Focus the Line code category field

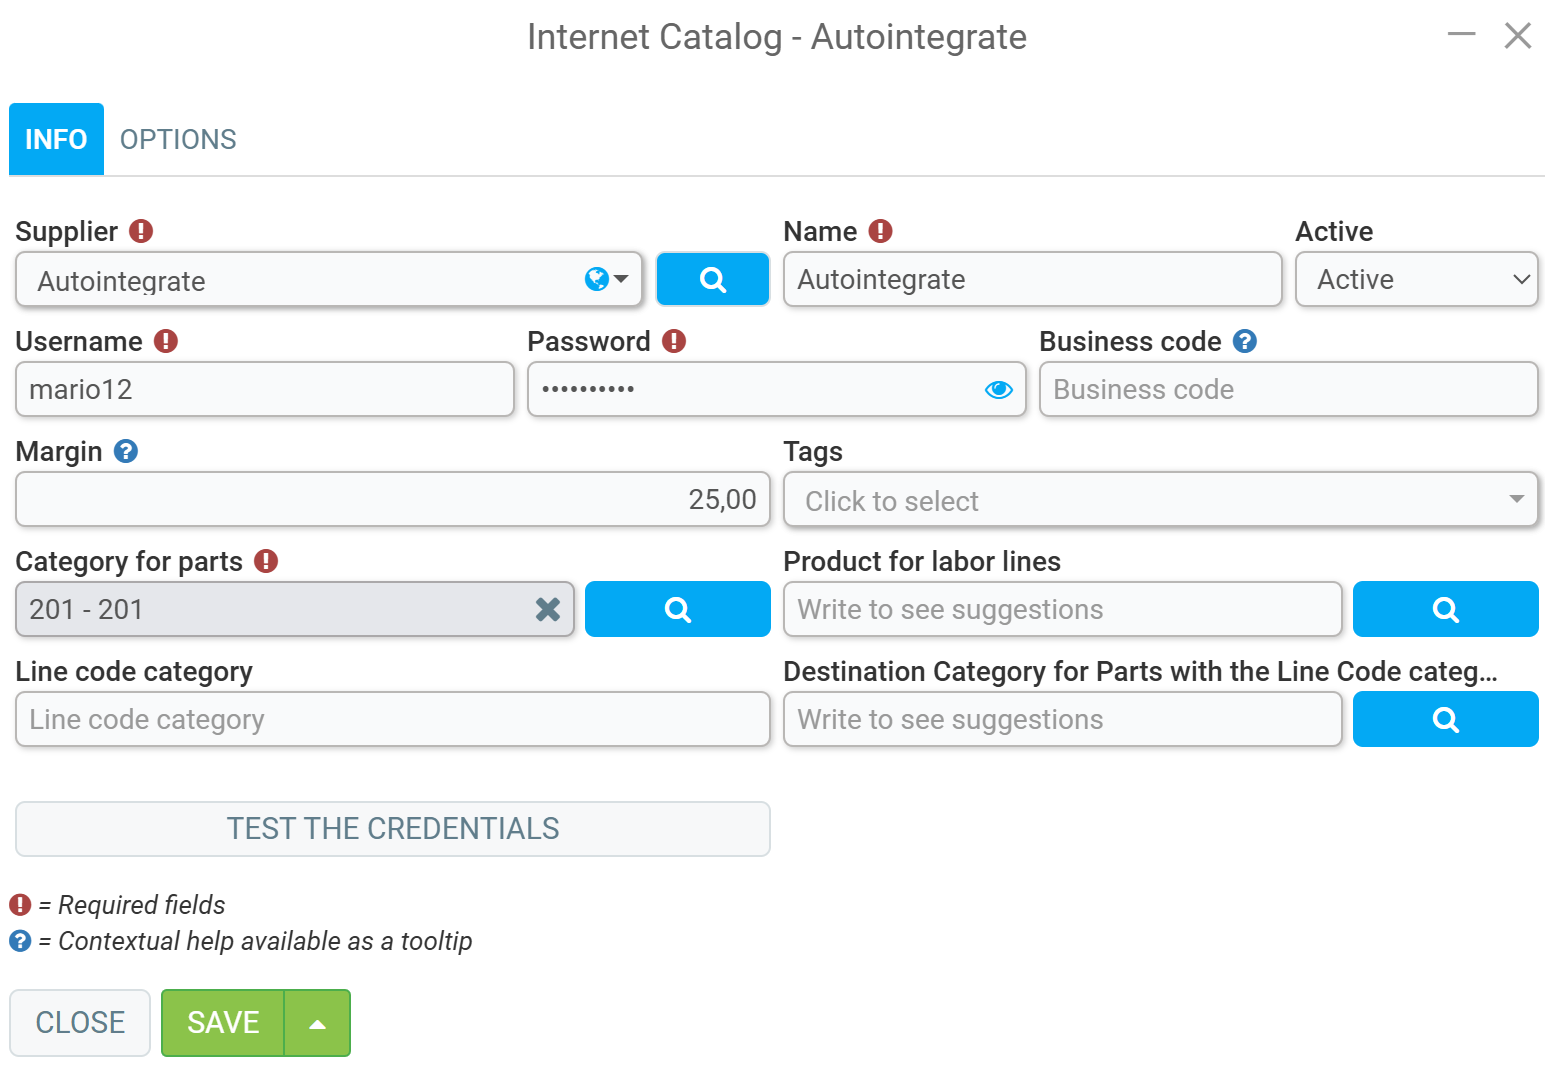tap(393, 719)
